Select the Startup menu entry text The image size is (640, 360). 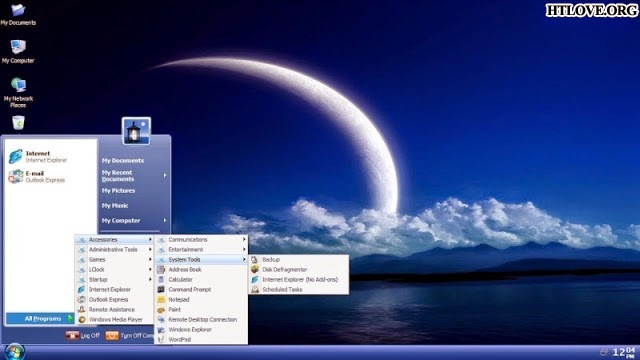pyautogui.click(x=98, y=280)
